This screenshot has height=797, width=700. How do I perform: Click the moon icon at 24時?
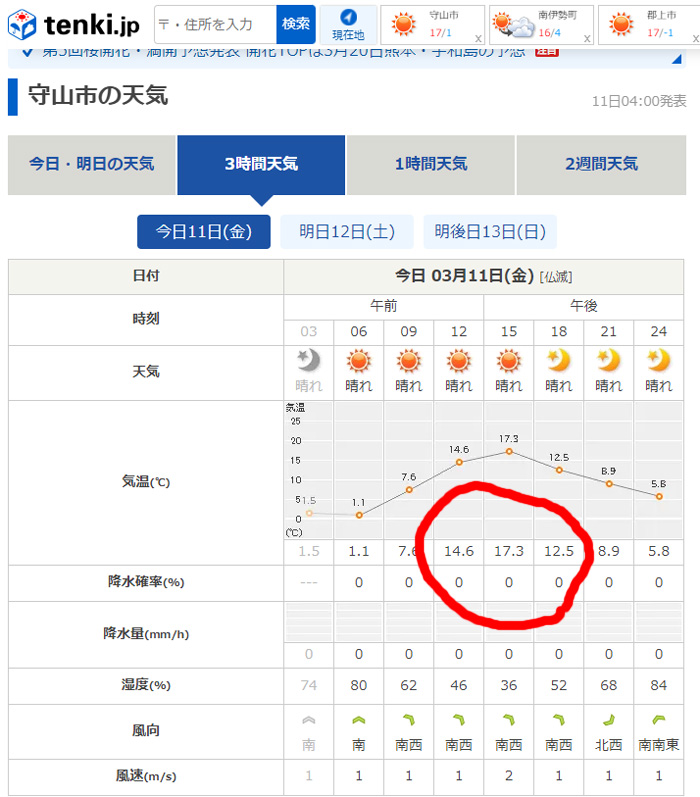(658, 361)
